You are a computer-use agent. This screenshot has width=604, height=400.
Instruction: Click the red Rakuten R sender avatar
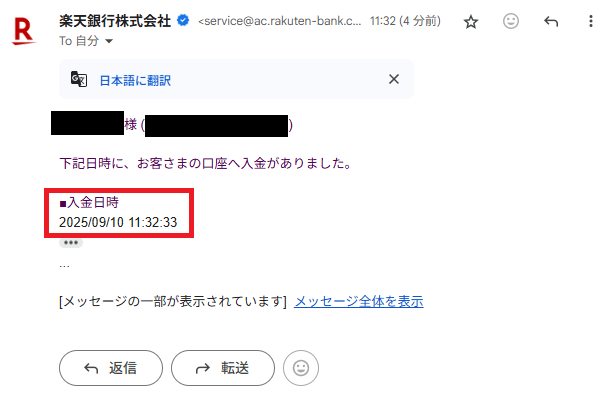[x=23, y=31]
